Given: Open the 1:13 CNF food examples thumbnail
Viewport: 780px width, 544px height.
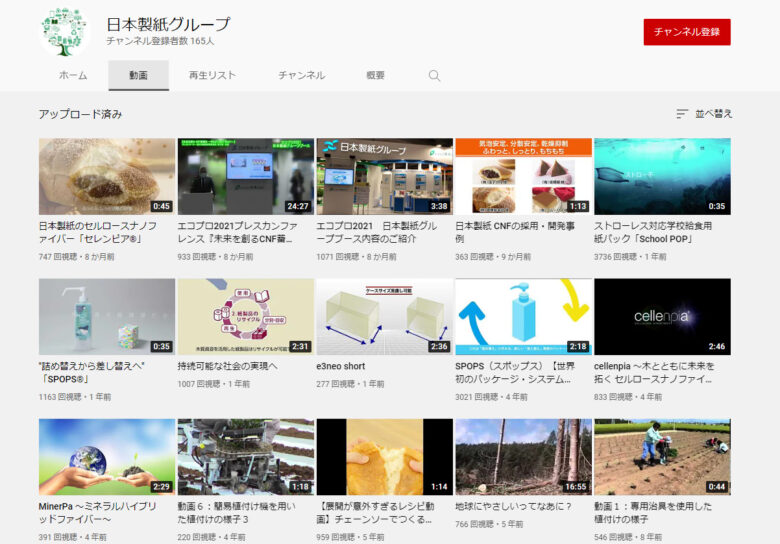Looking at the screenshot, I should coord(523,177).
